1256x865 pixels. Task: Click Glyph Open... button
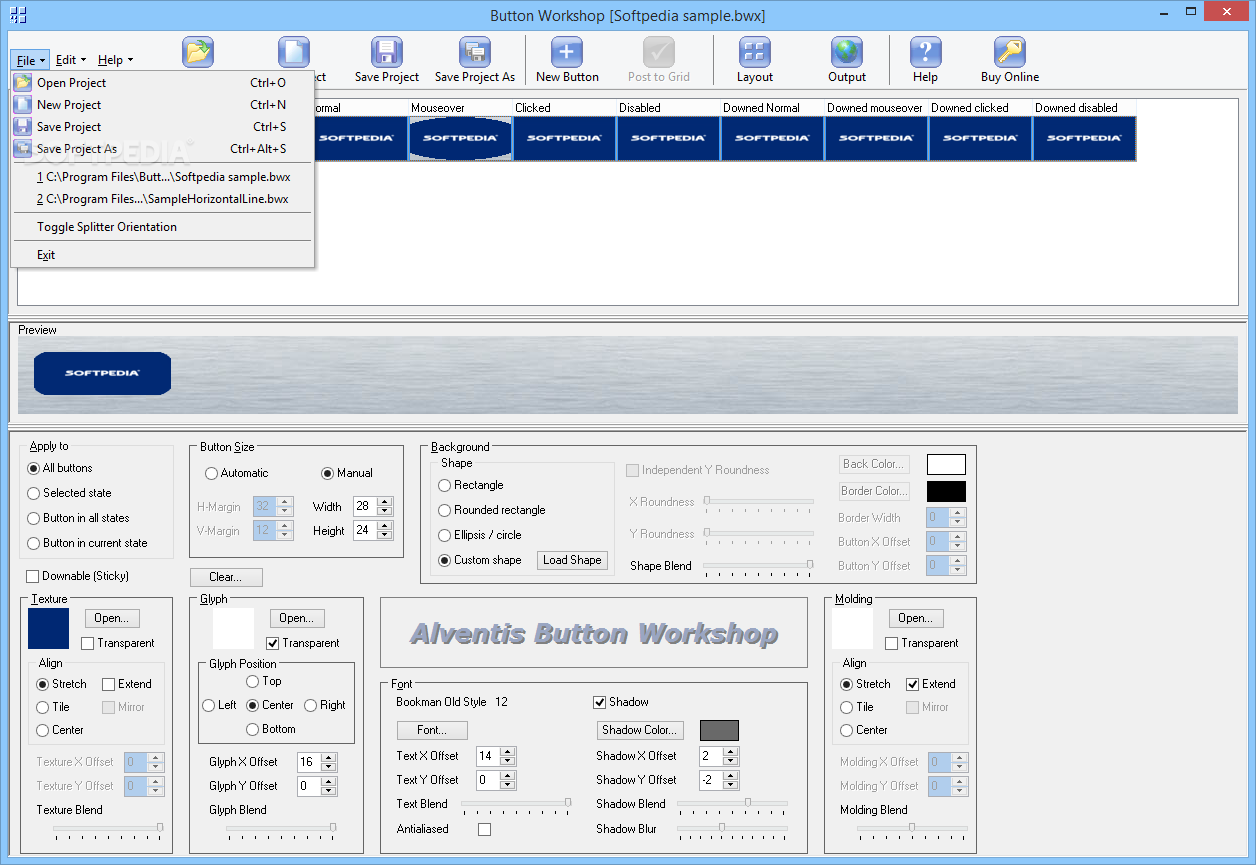pos(297,618)
